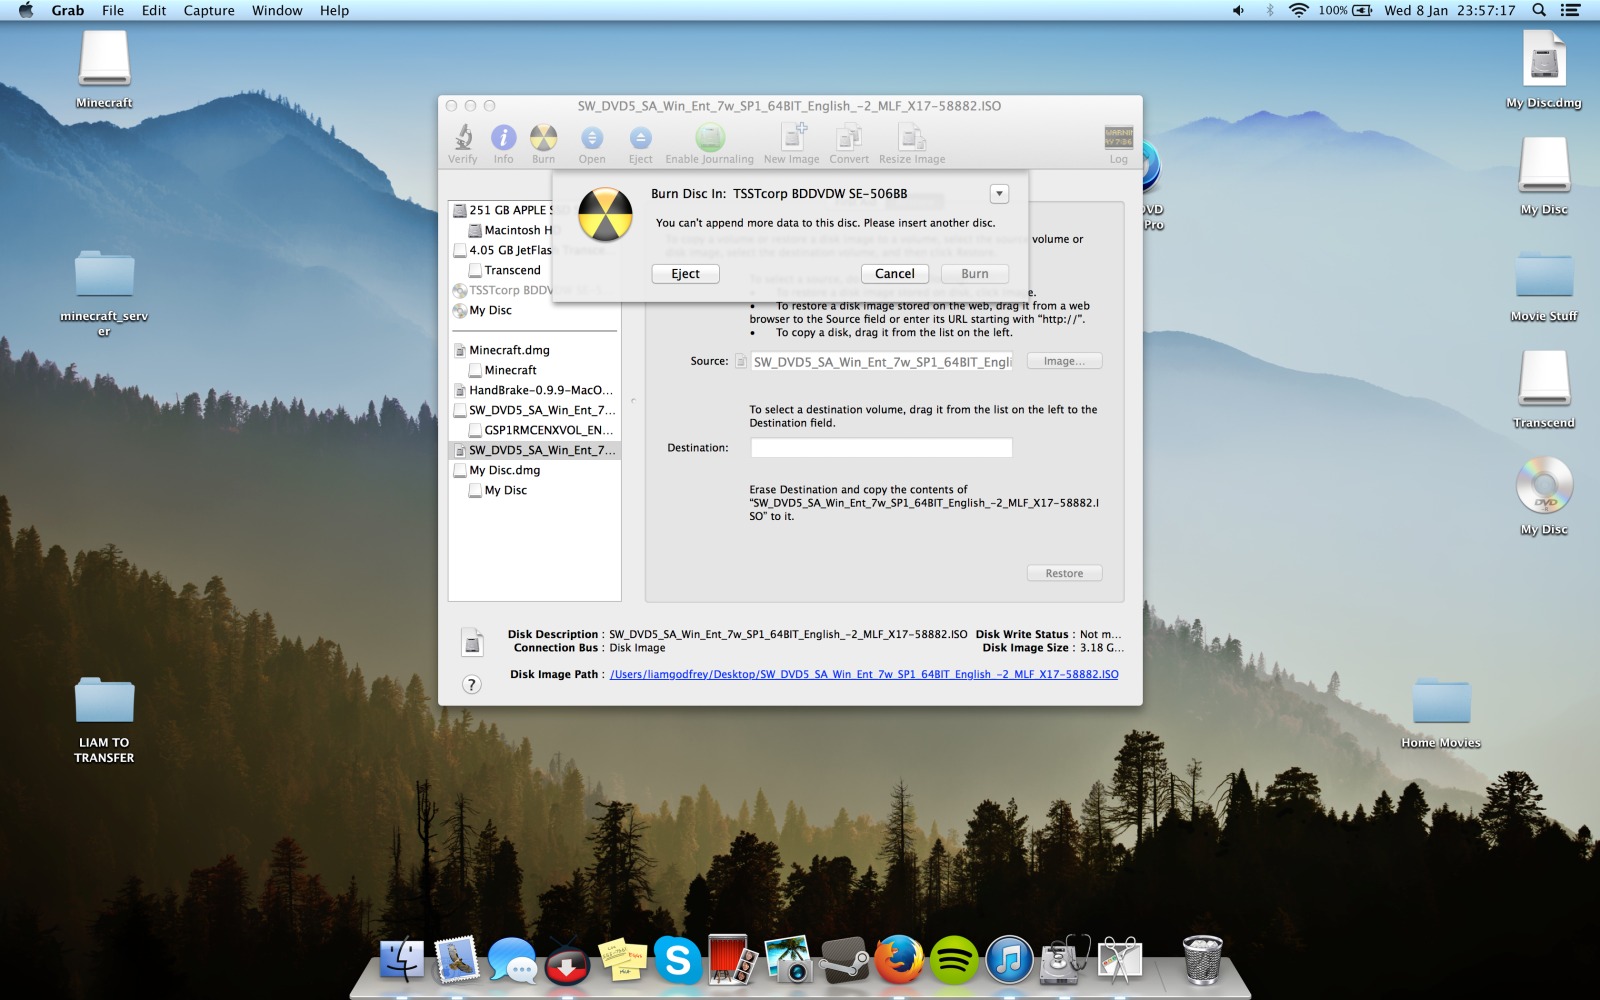Click the volume icon in the menu bar

[x=1238, y=10]
